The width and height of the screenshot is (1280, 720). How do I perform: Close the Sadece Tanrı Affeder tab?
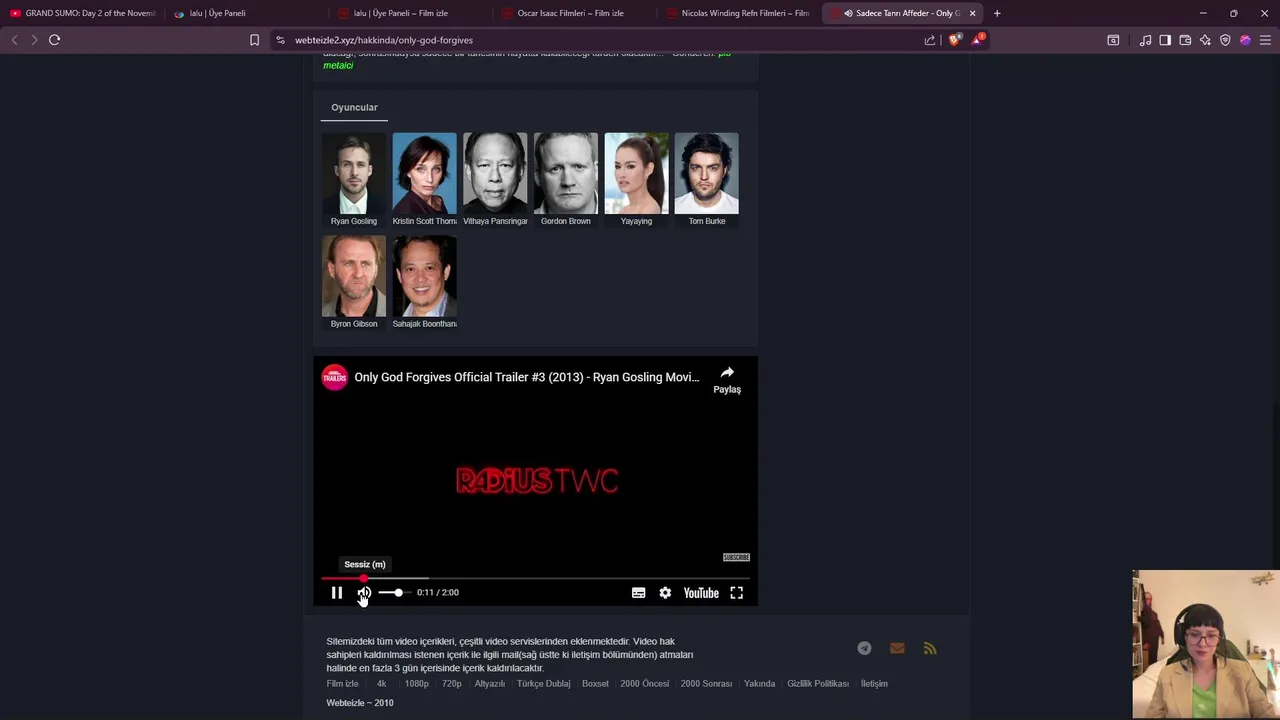click(x=972, y=13)
